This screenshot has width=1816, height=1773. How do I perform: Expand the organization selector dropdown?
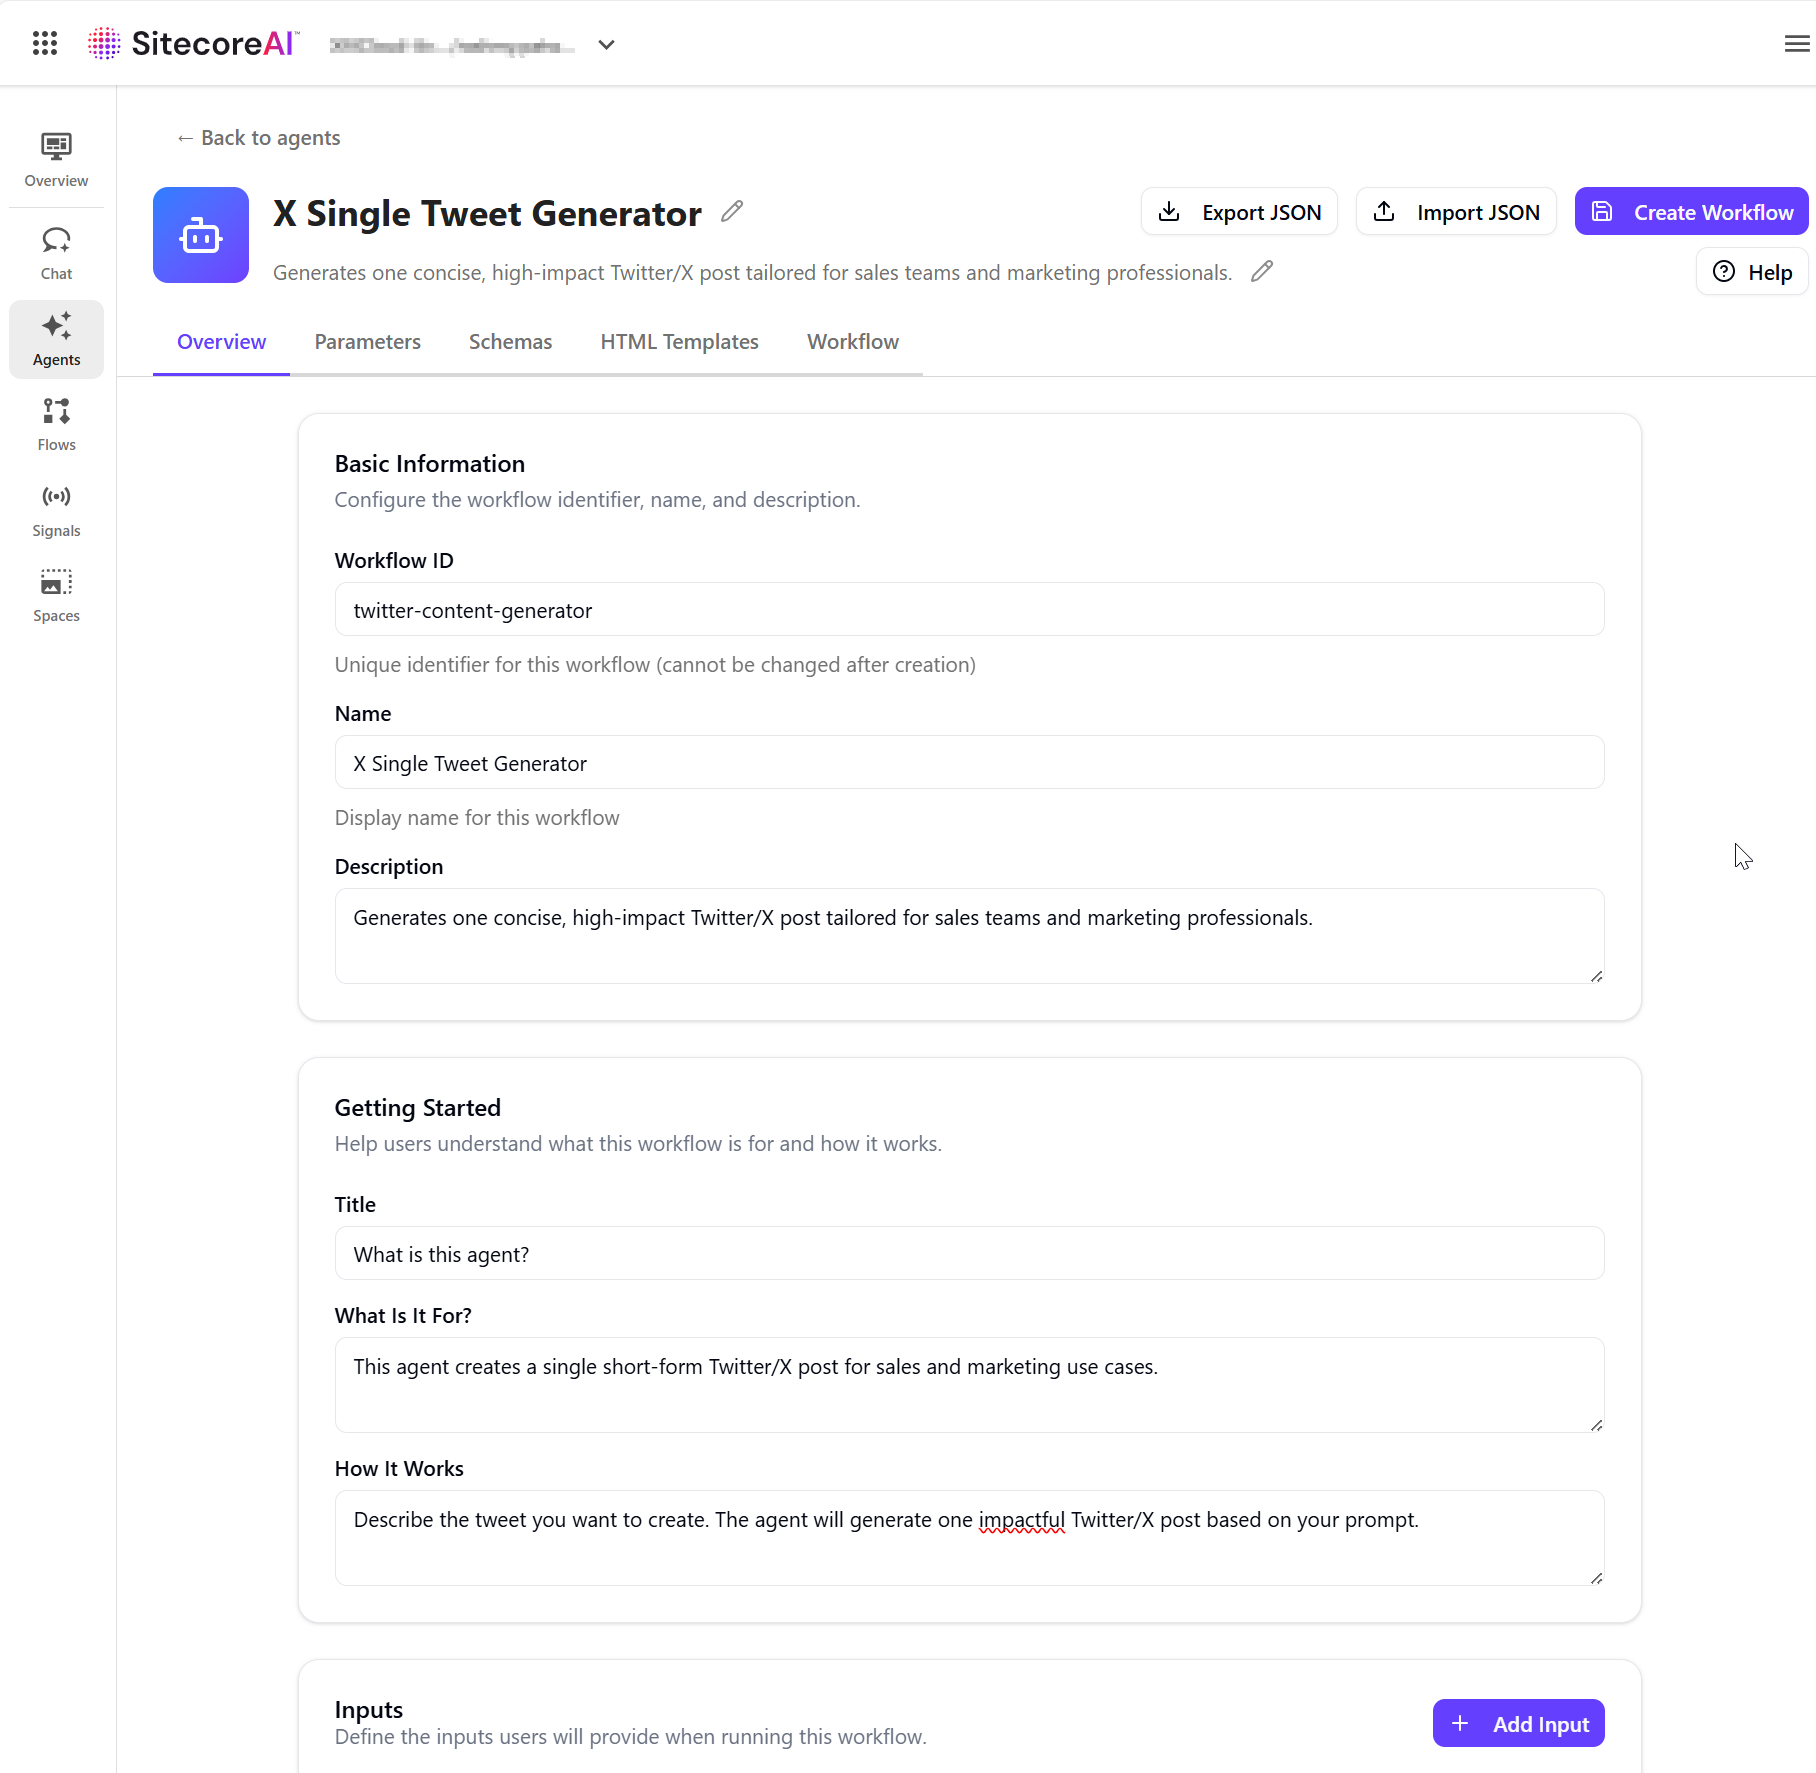pos(606,45)
